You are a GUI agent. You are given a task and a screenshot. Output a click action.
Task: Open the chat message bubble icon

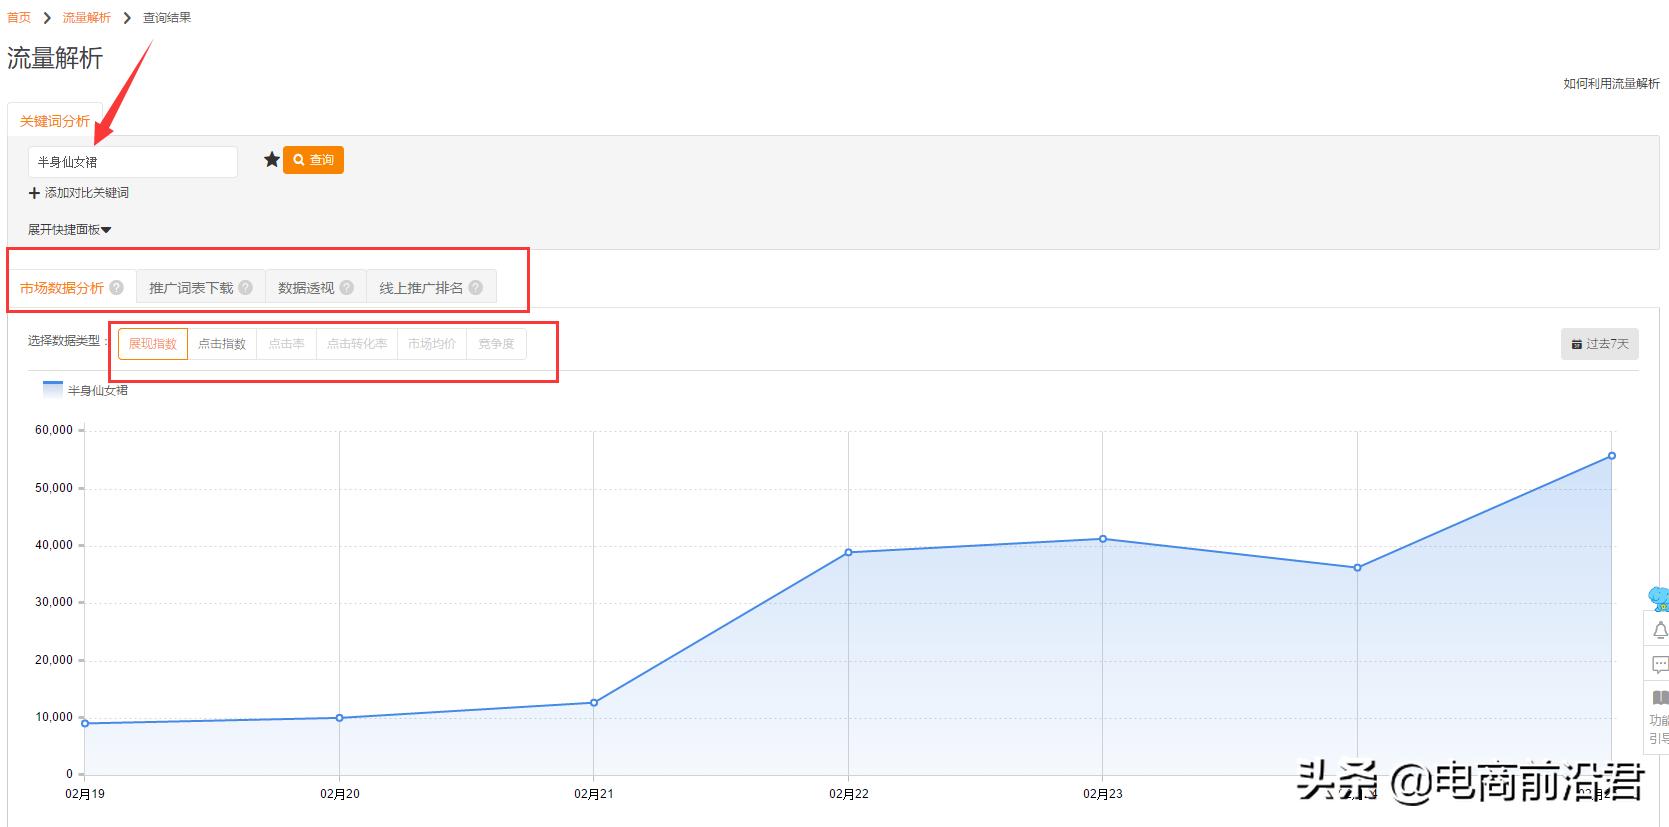(x=1659, y=664)
